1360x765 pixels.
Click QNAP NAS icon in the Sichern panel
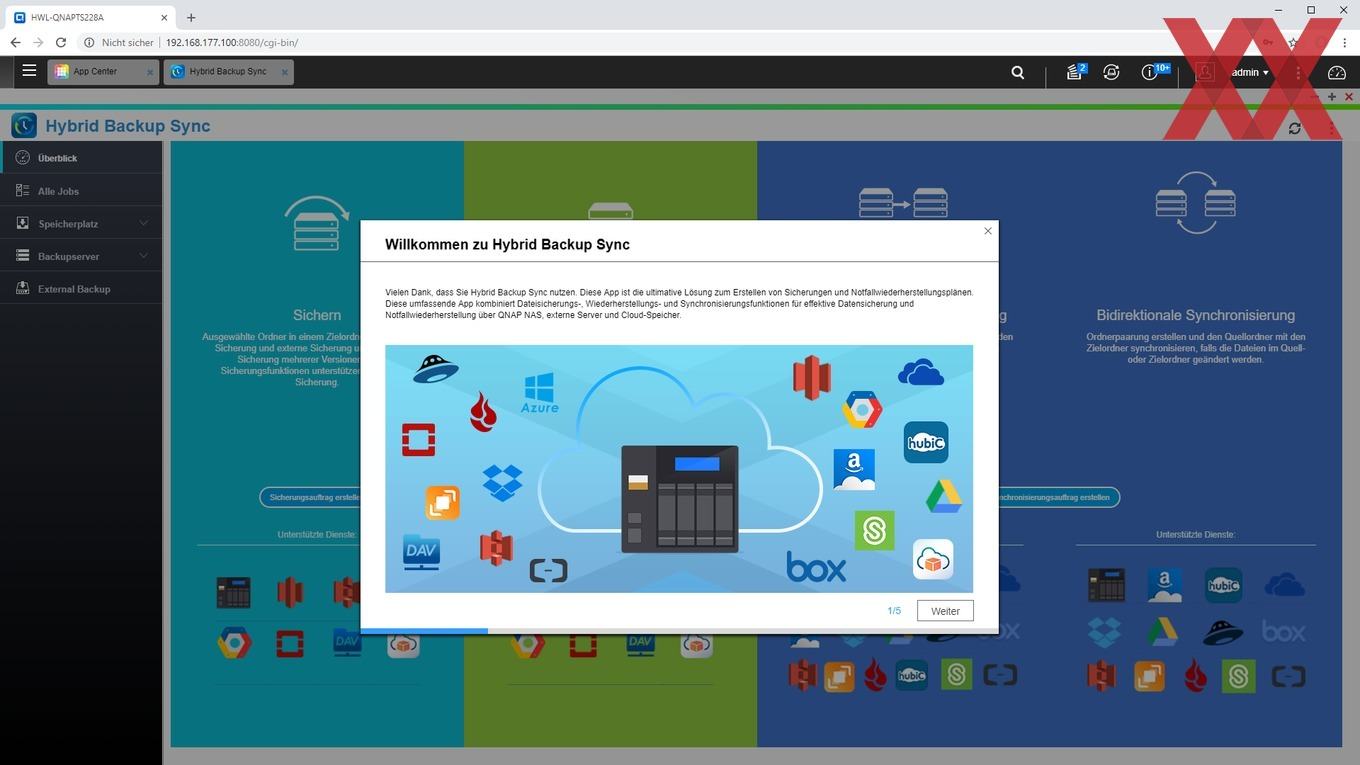pos(233,592)
